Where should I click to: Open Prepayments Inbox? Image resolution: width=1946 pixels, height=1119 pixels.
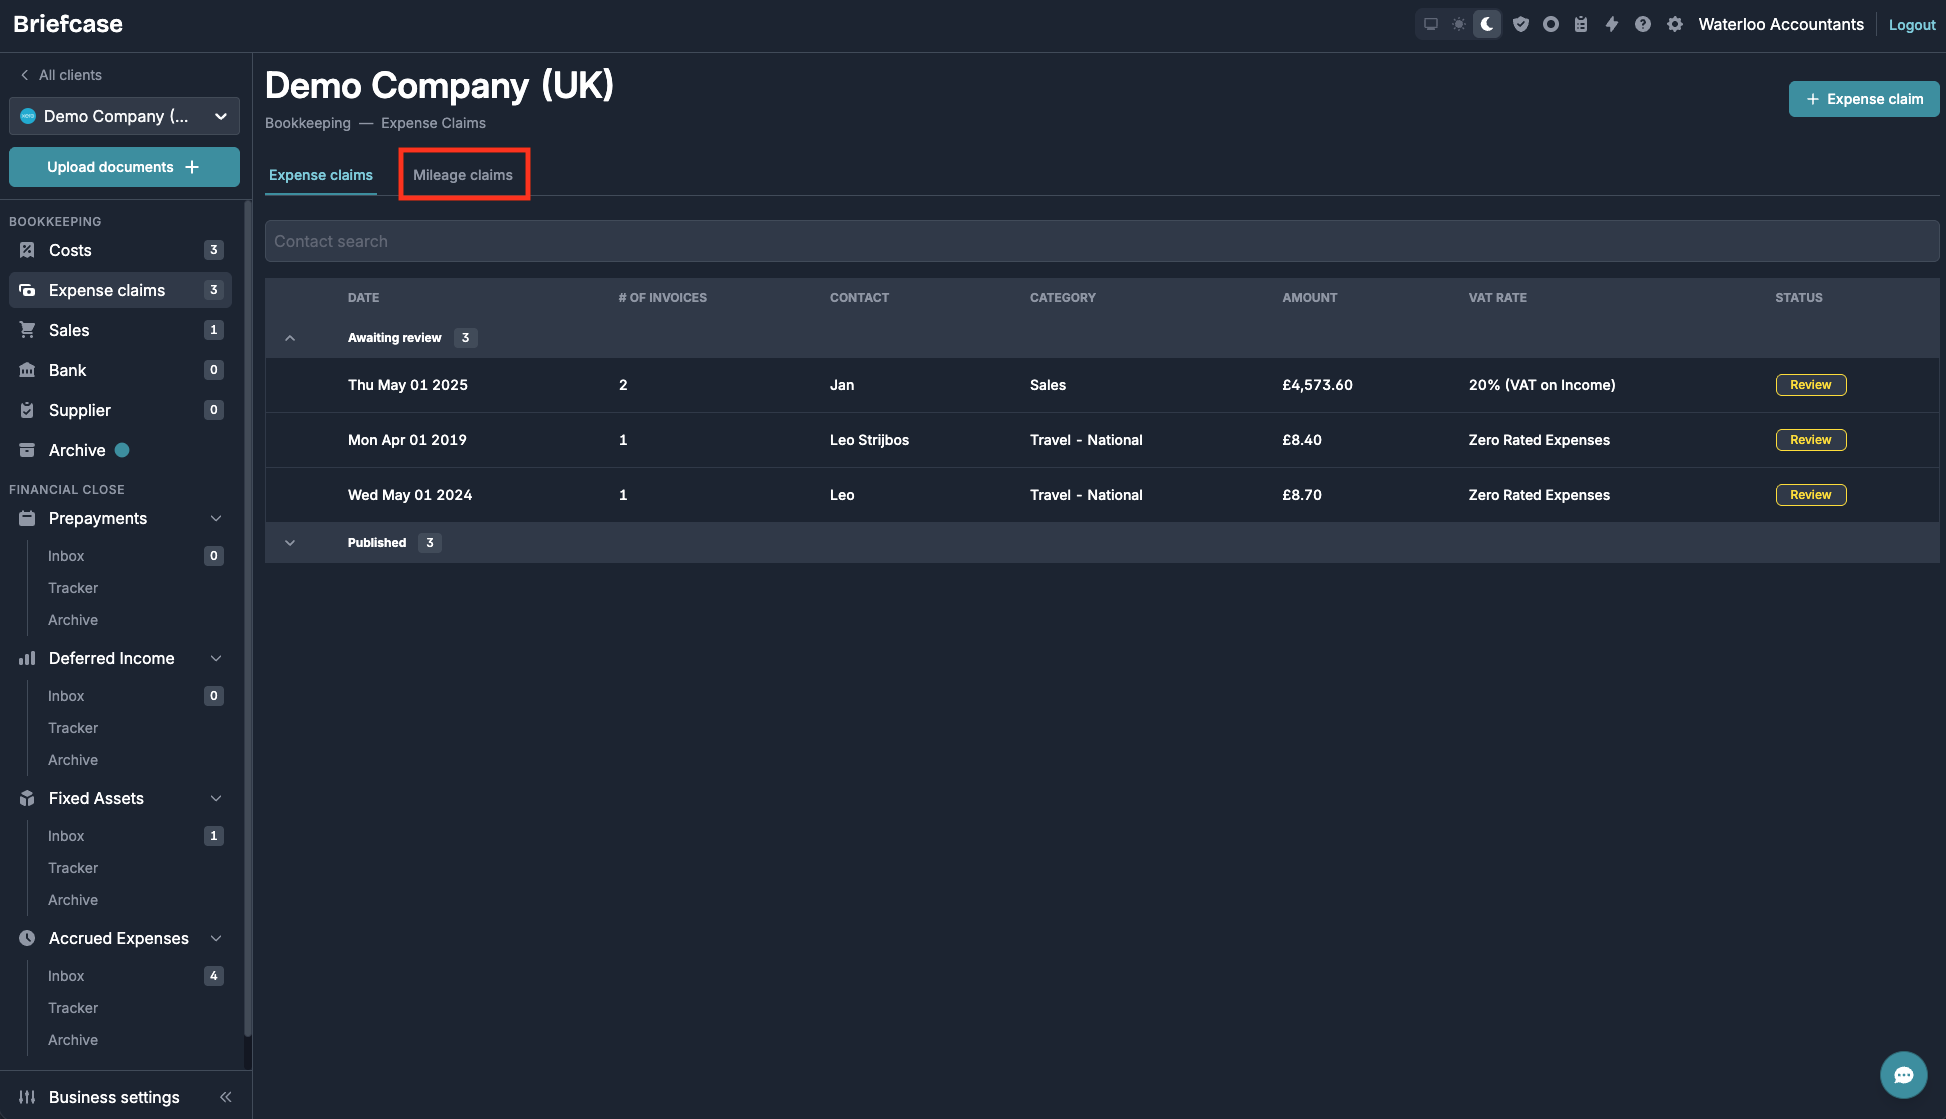point(66,556)
